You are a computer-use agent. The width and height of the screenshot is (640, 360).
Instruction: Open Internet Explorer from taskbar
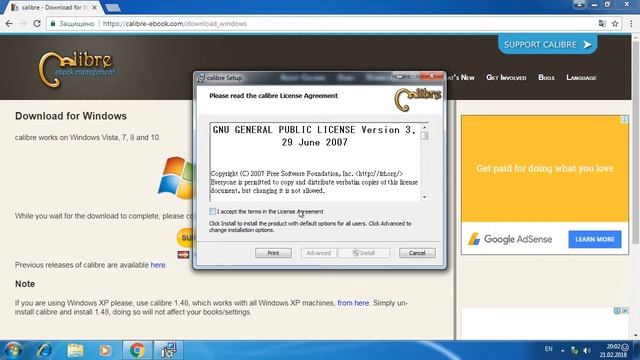pos(44,350)
